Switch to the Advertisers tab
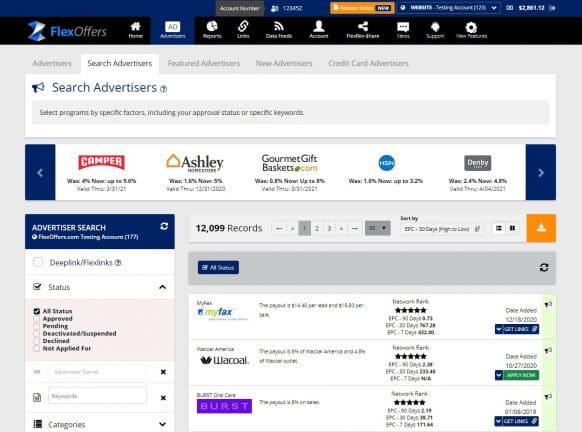The height and width of the screenshot is (432, 582). (x=52, y=63)
